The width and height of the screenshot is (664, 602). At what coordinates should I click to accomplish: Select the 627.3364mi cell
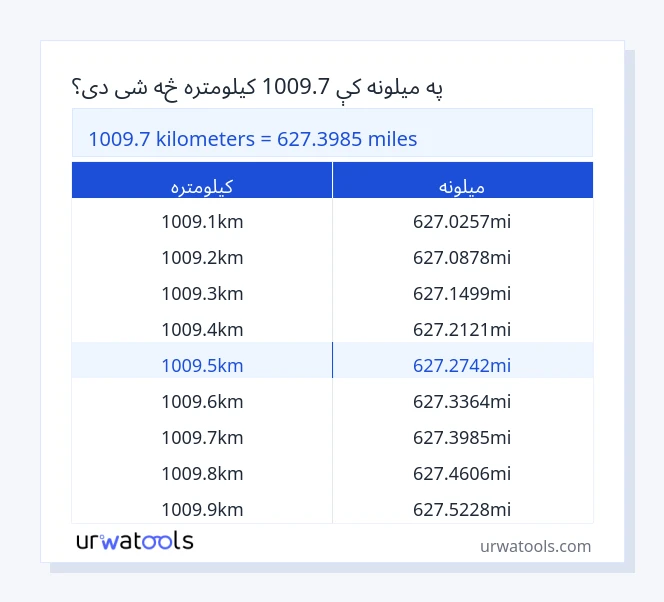(x=462, y=401)
